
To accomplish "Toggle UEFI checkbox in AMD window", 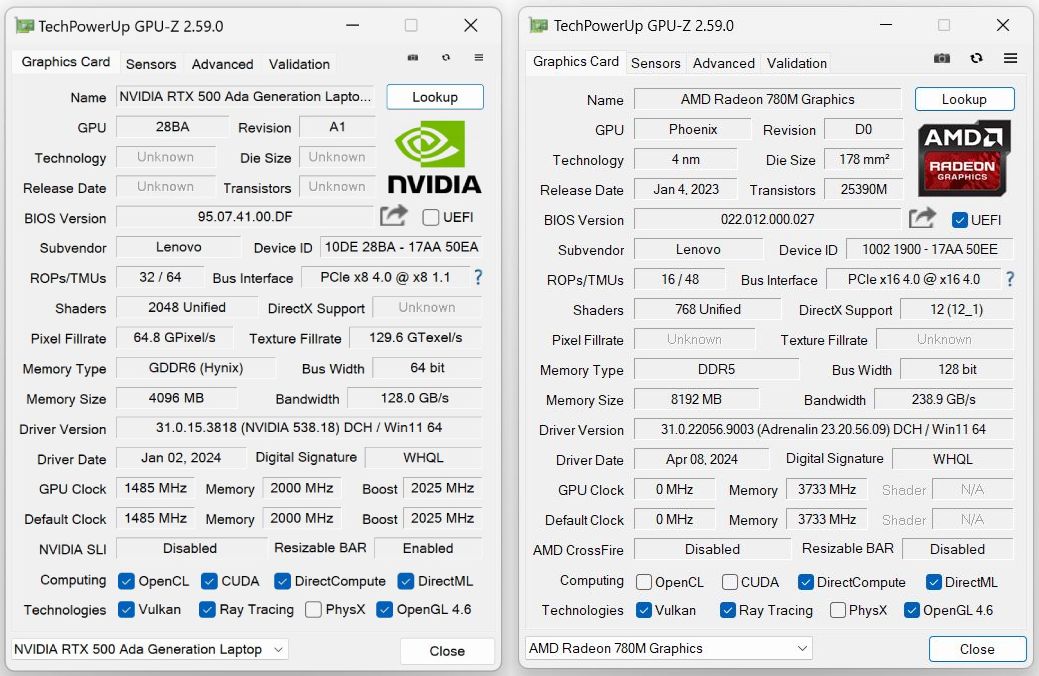I will point(959,220).
